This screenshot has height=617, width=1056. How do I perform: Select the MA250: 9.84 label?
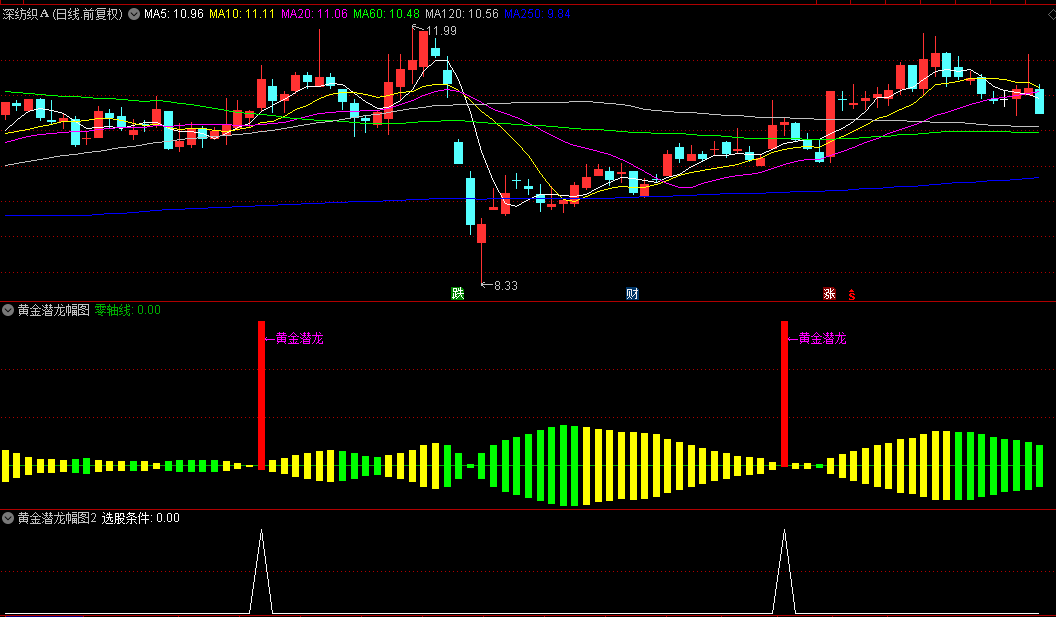[537, 13]
